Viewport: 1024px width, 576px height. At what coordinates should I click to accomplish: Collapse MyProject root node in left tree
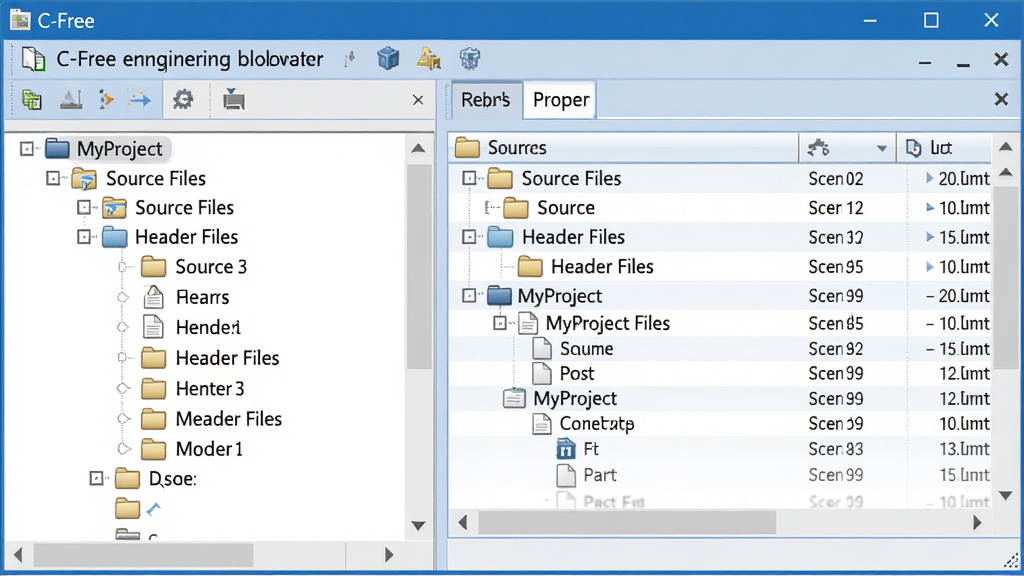coord(27,149)
